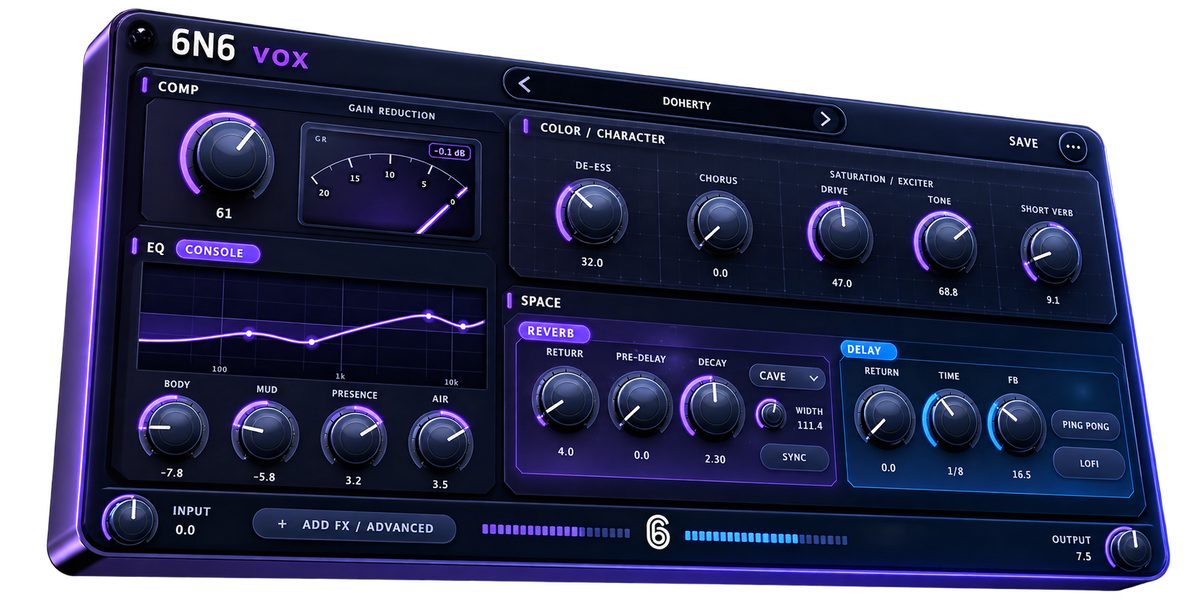Click the SHORT VERB knob
Screen dimensions: 1200x600
coord(1051,252)
